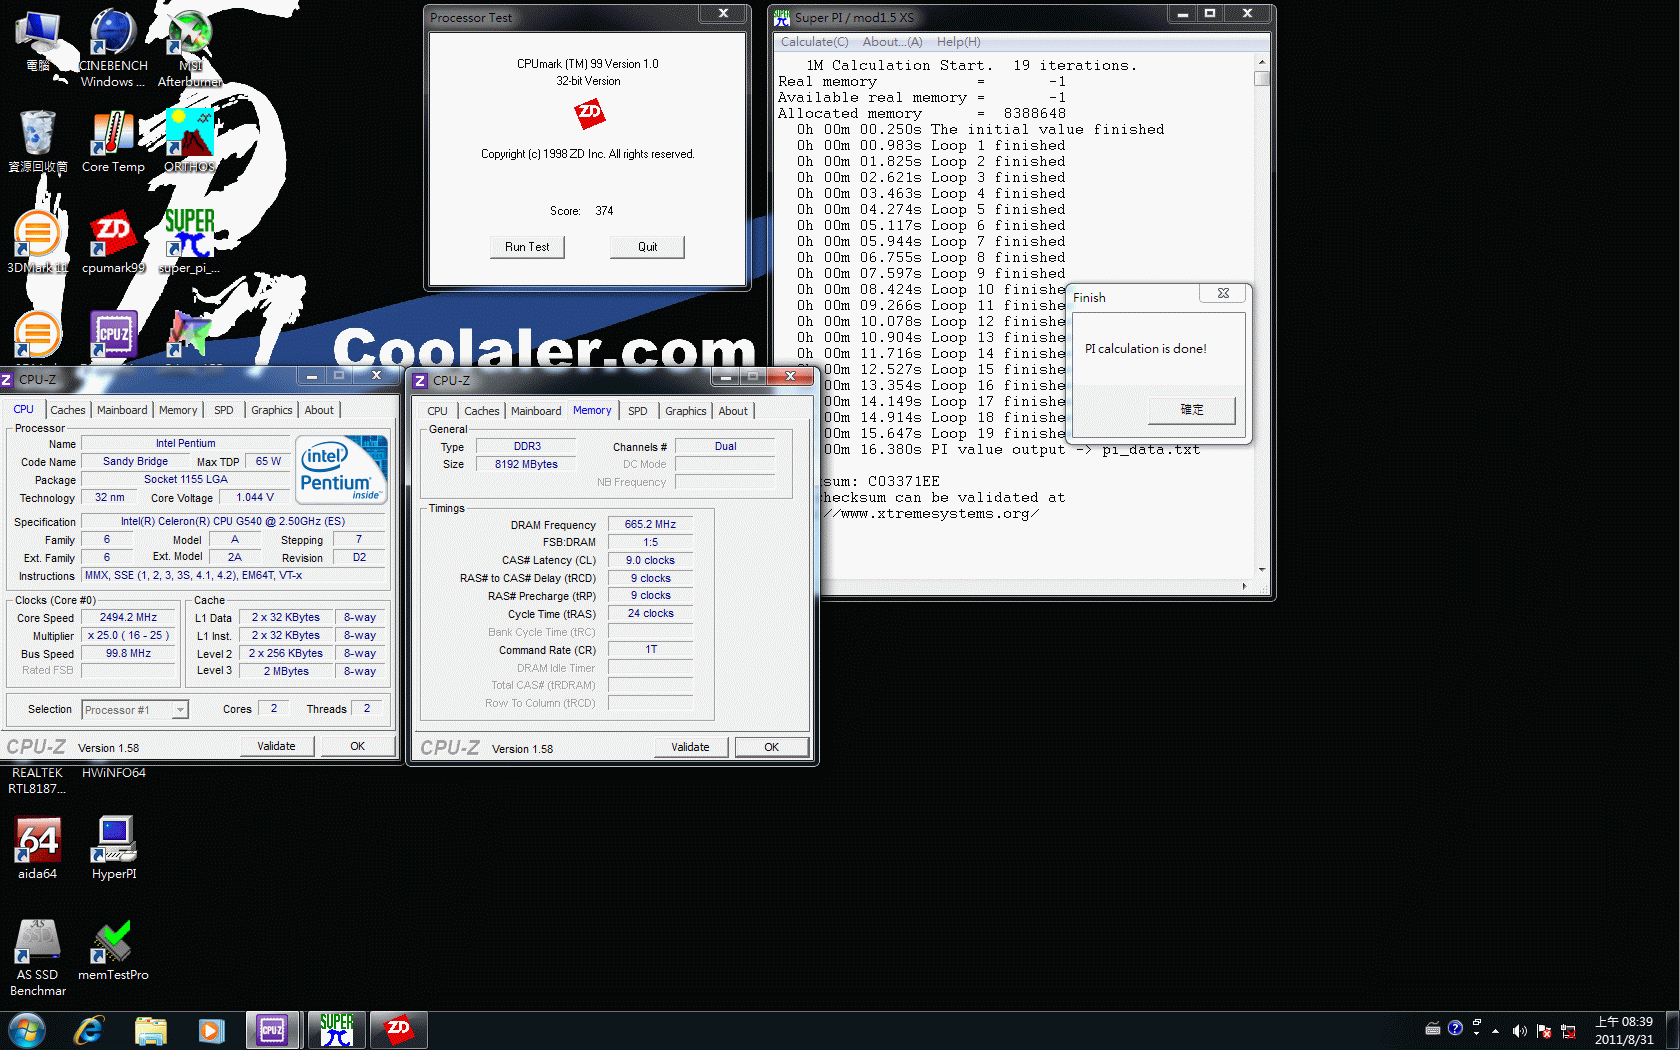Open Graphics tab in left CPU-Z
The height and width of the screenshot is (1050, 1680).
coord(272,410)
